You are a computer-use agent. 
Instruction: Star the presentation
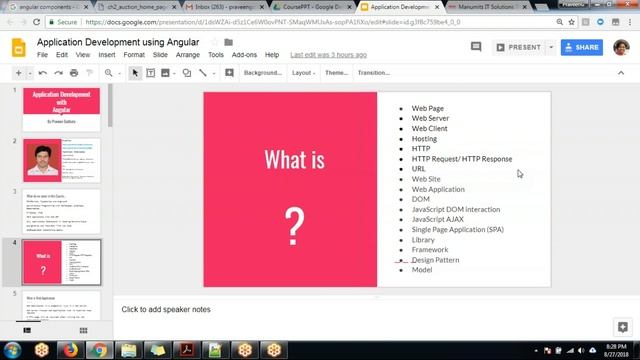(214, 42)
